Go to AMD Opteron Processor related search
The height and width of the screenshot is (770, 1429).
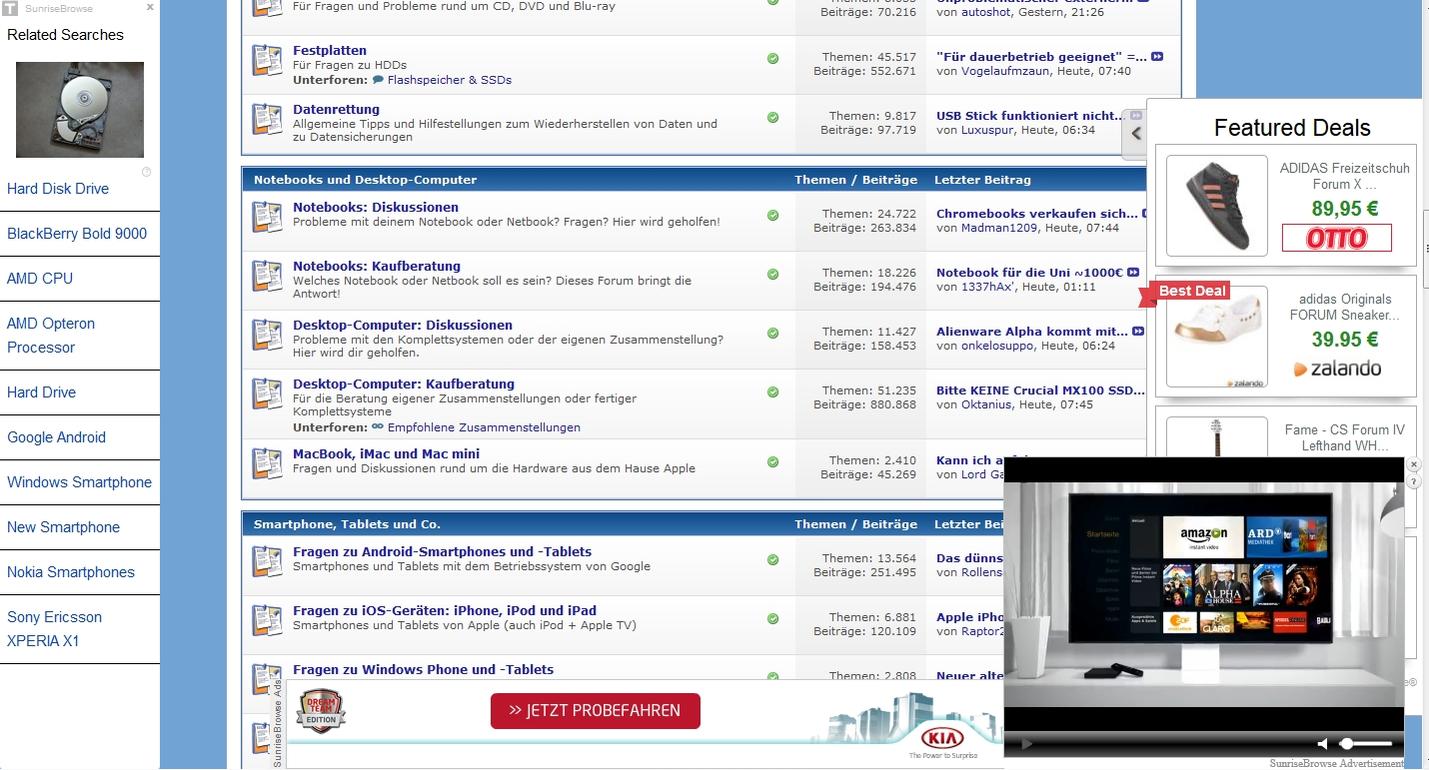51,336
